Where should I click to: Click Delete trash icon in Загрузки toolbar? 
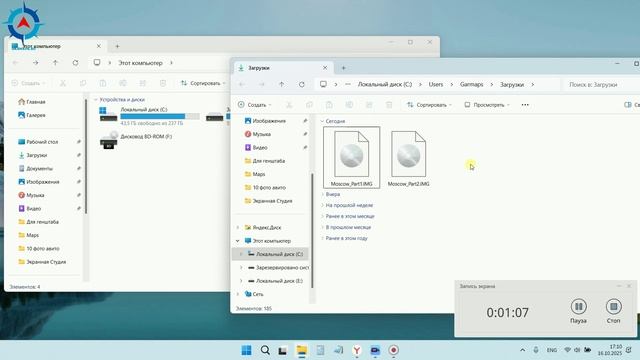[x=389, y=105]
